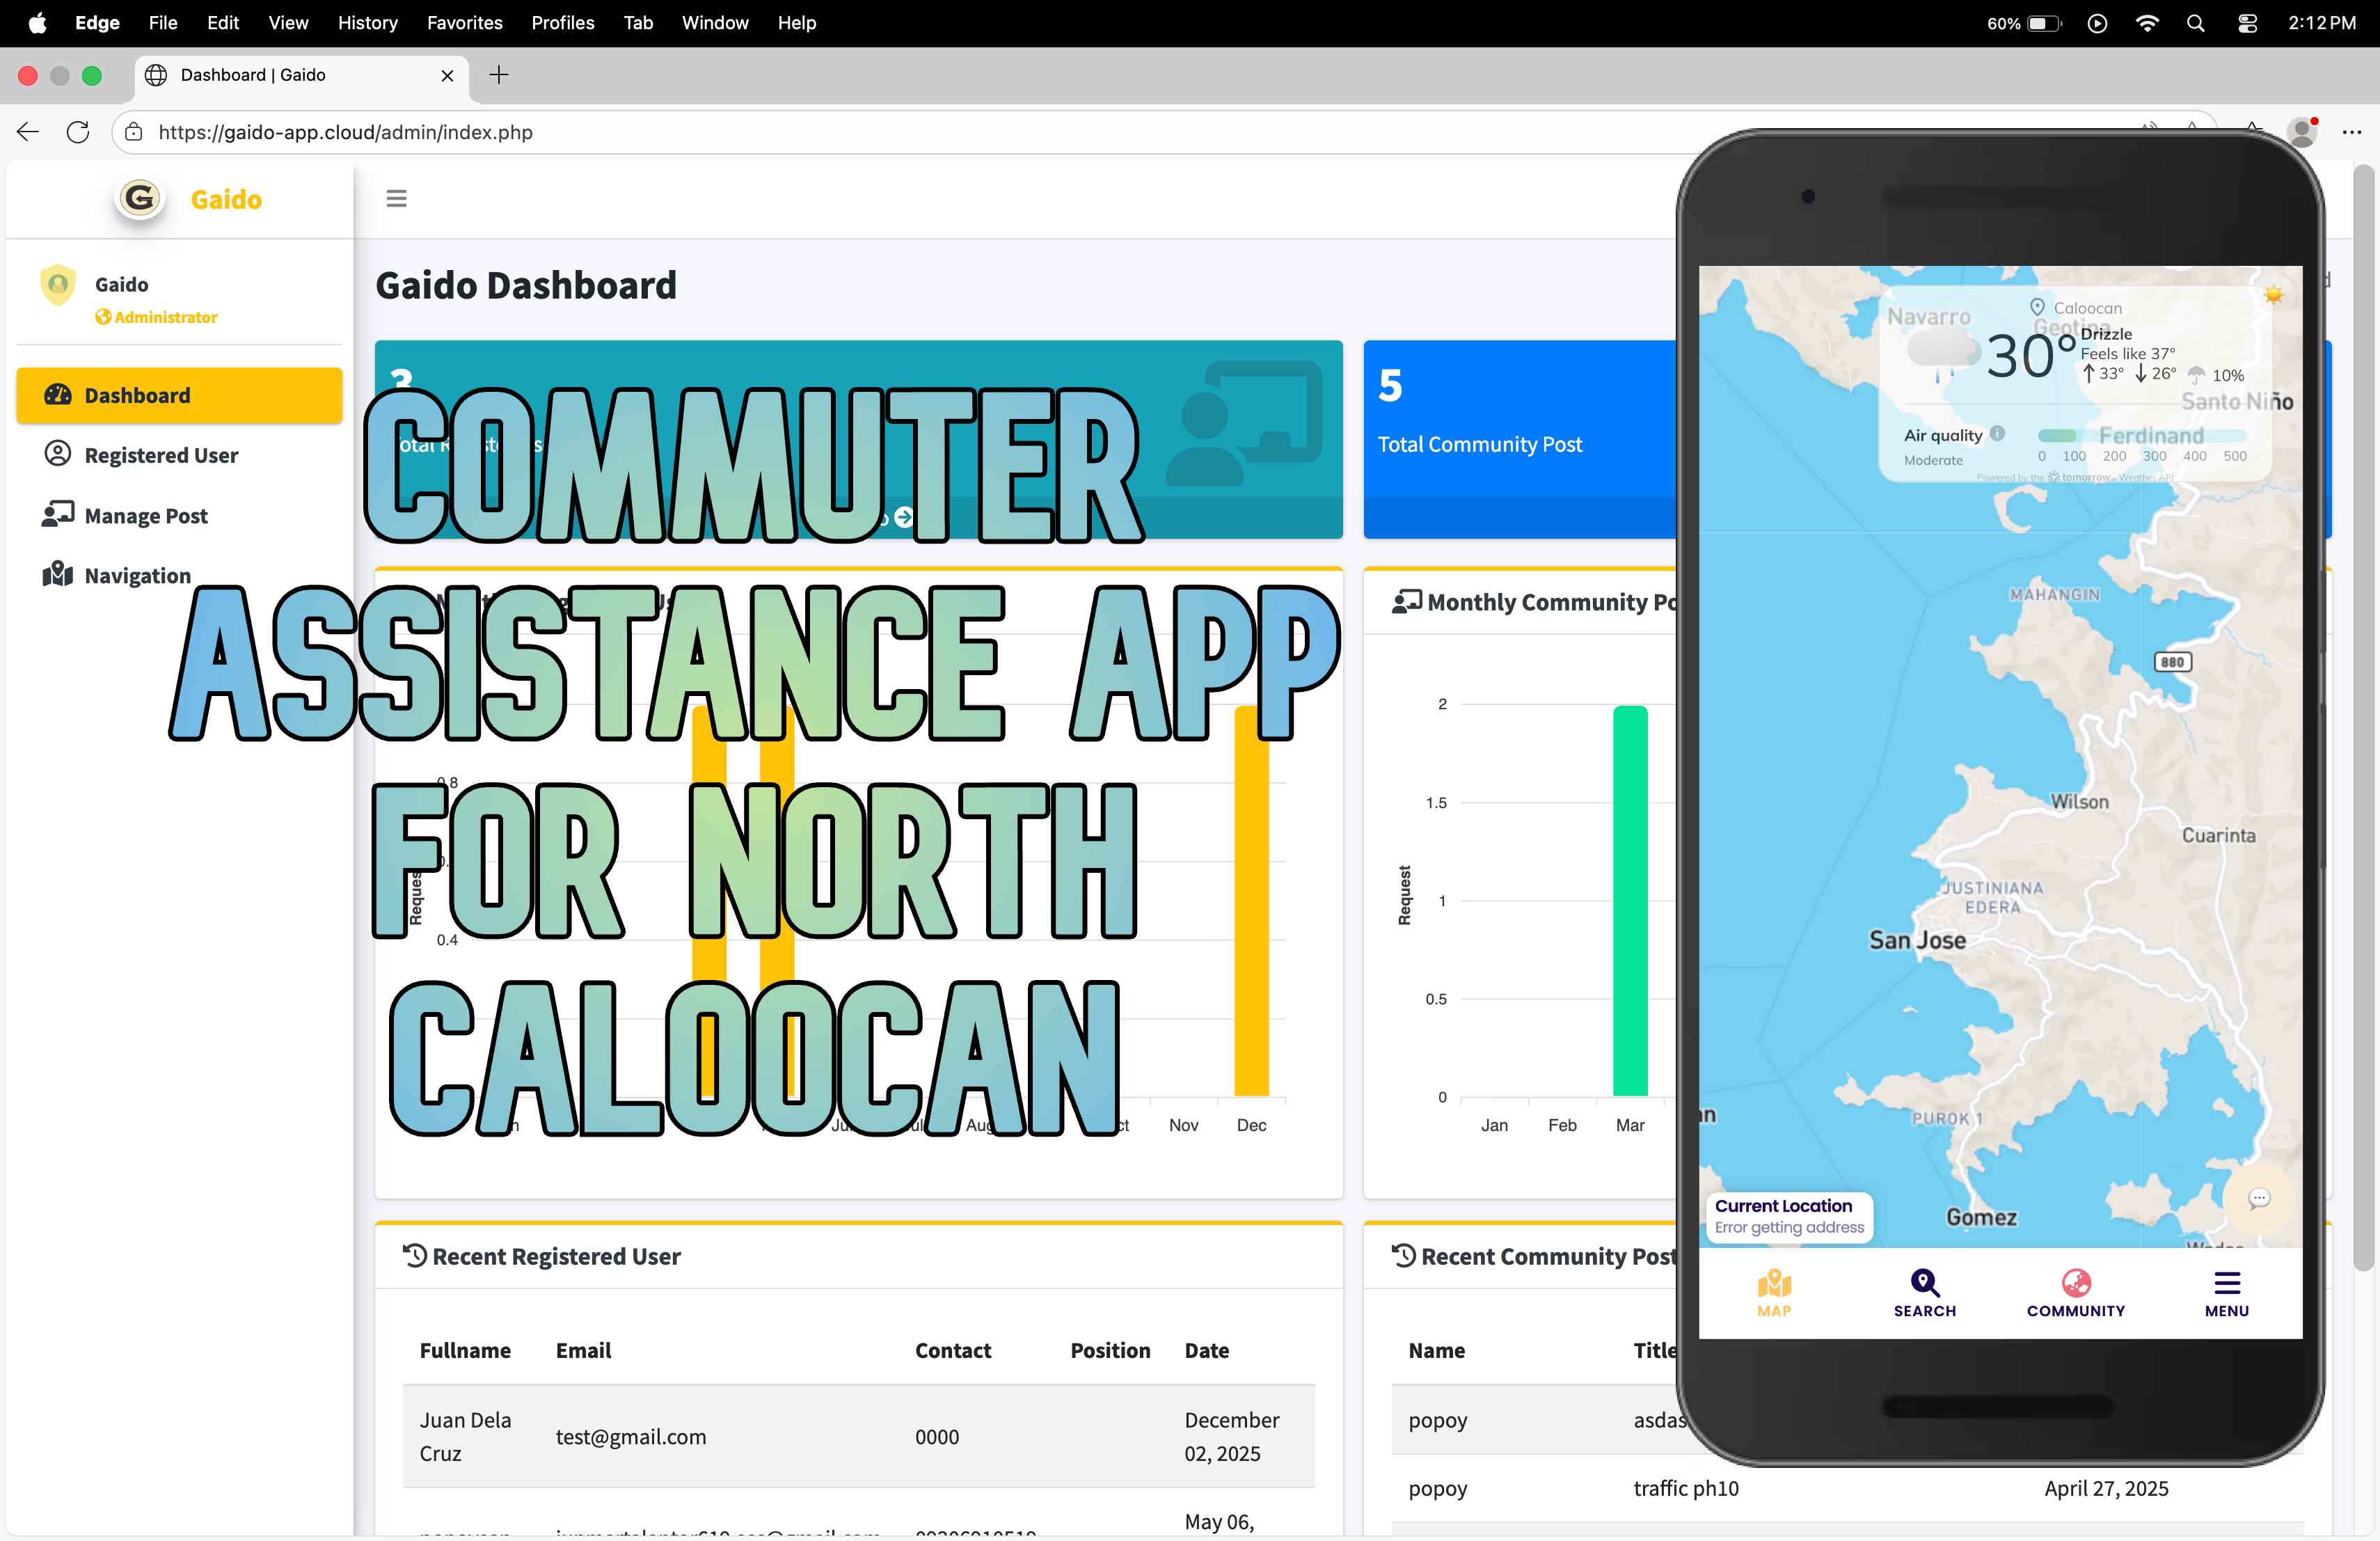Open a new tab with the plus button

pos(498,75)
